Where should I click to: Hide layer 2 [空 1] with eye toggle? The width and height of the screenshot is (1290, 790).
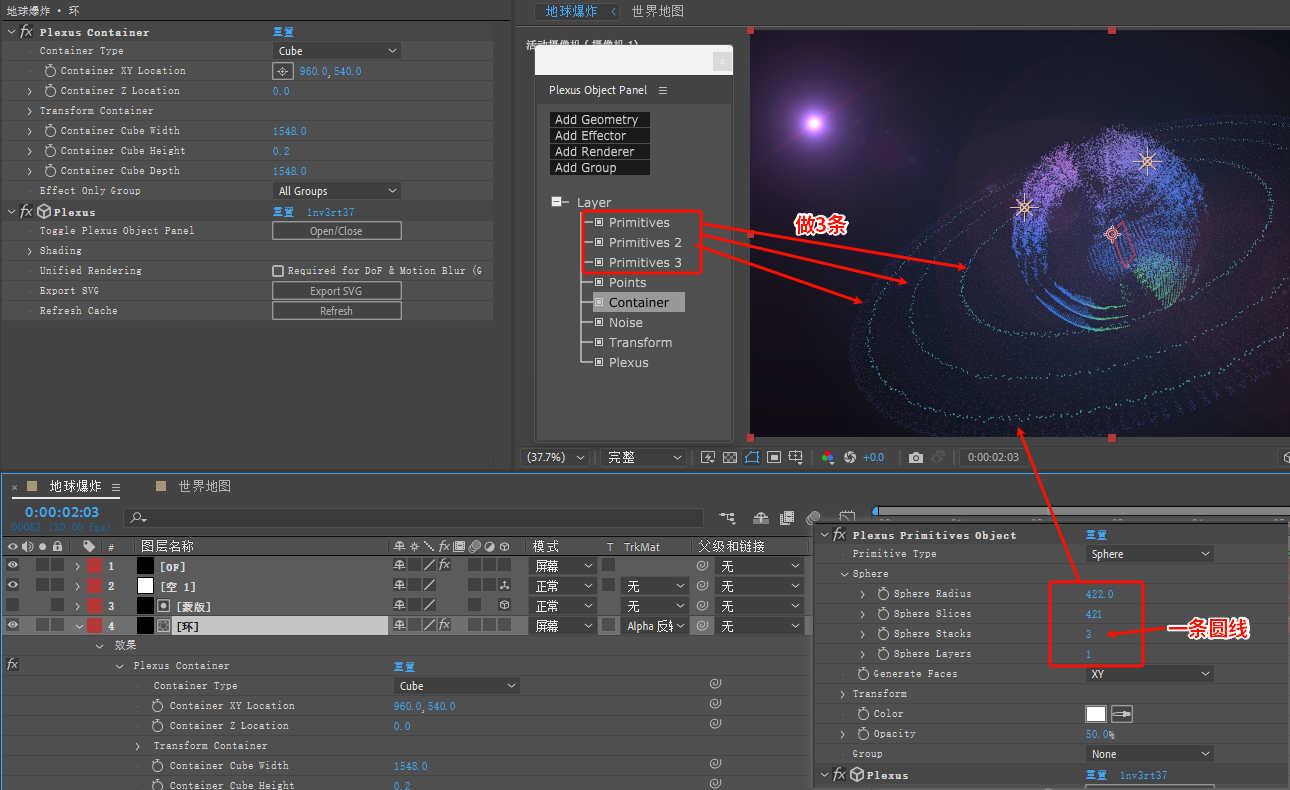click(x=13, y=586)
